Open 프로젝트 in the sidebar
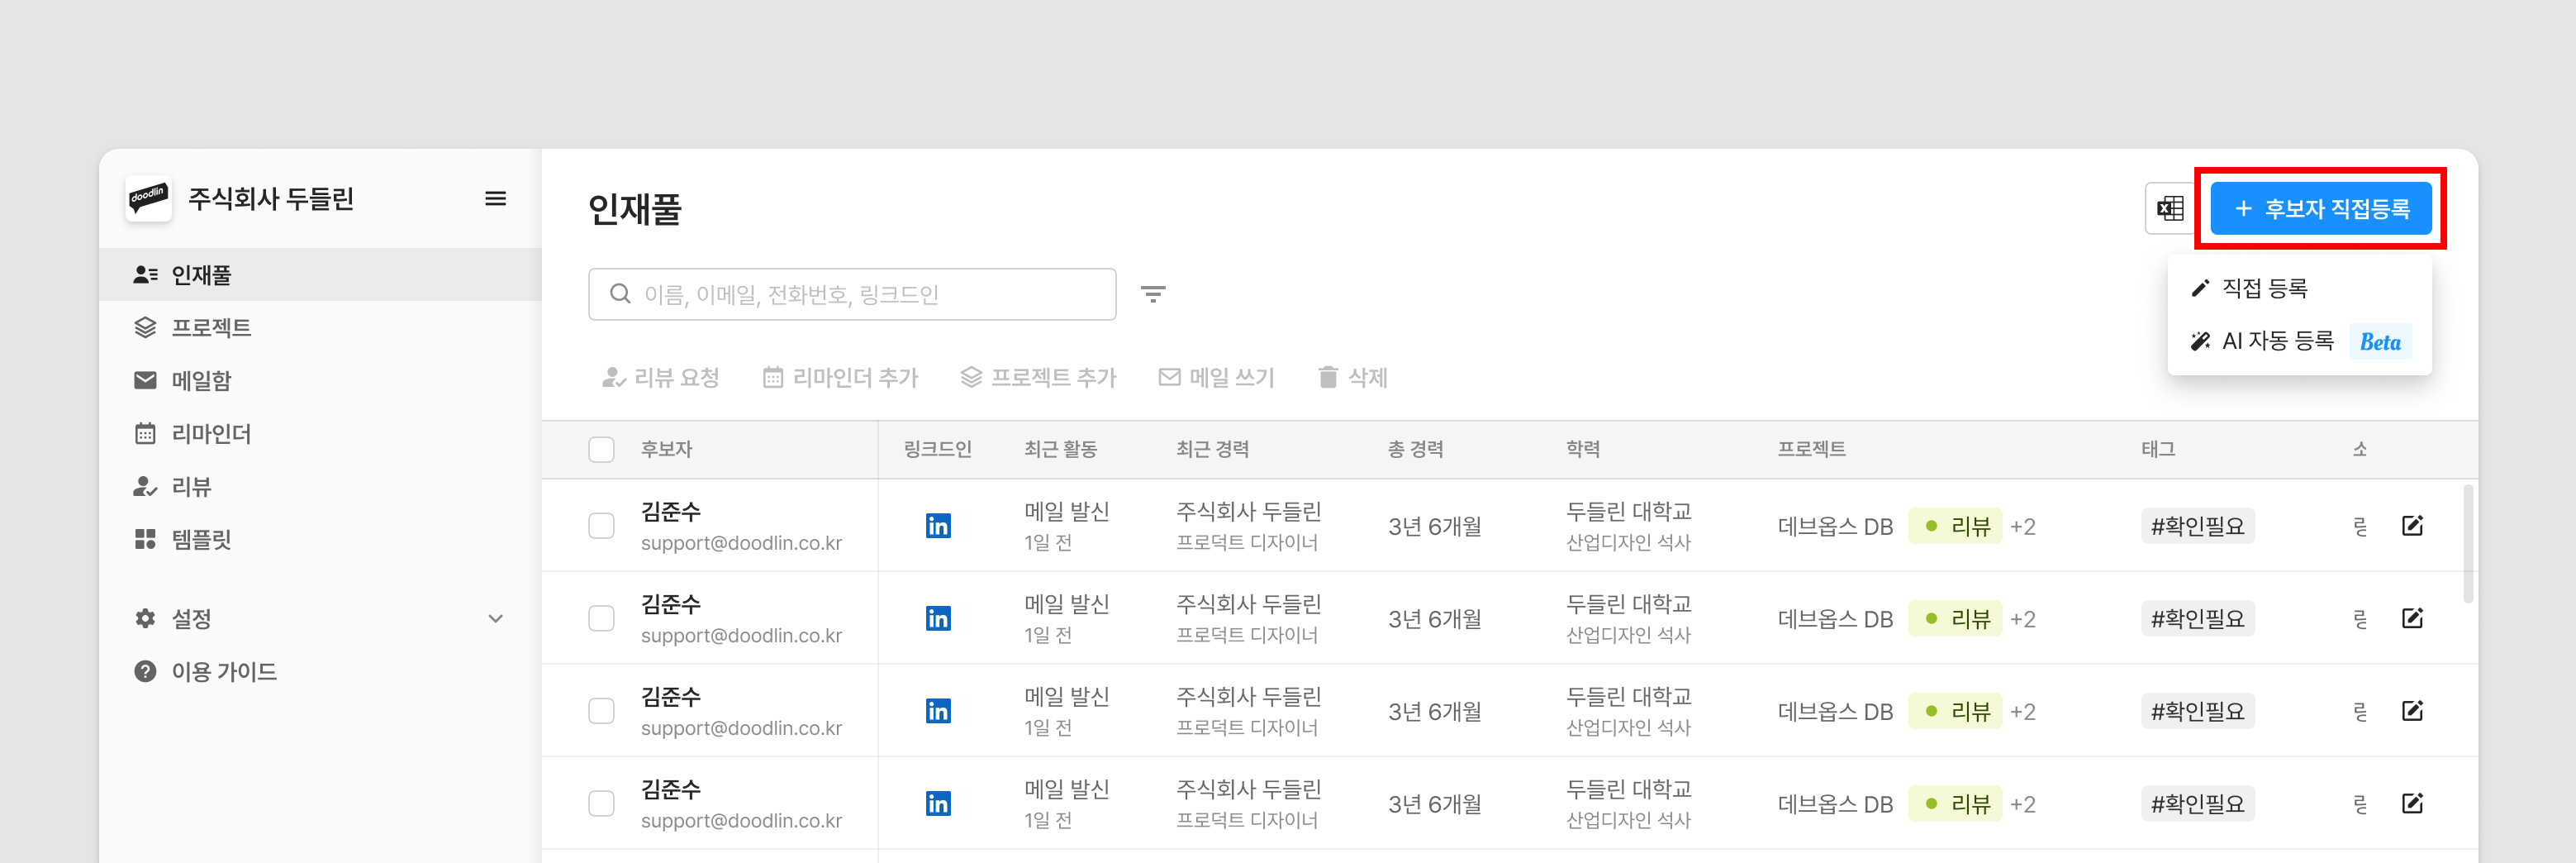2576x863 pixels. 211,328
